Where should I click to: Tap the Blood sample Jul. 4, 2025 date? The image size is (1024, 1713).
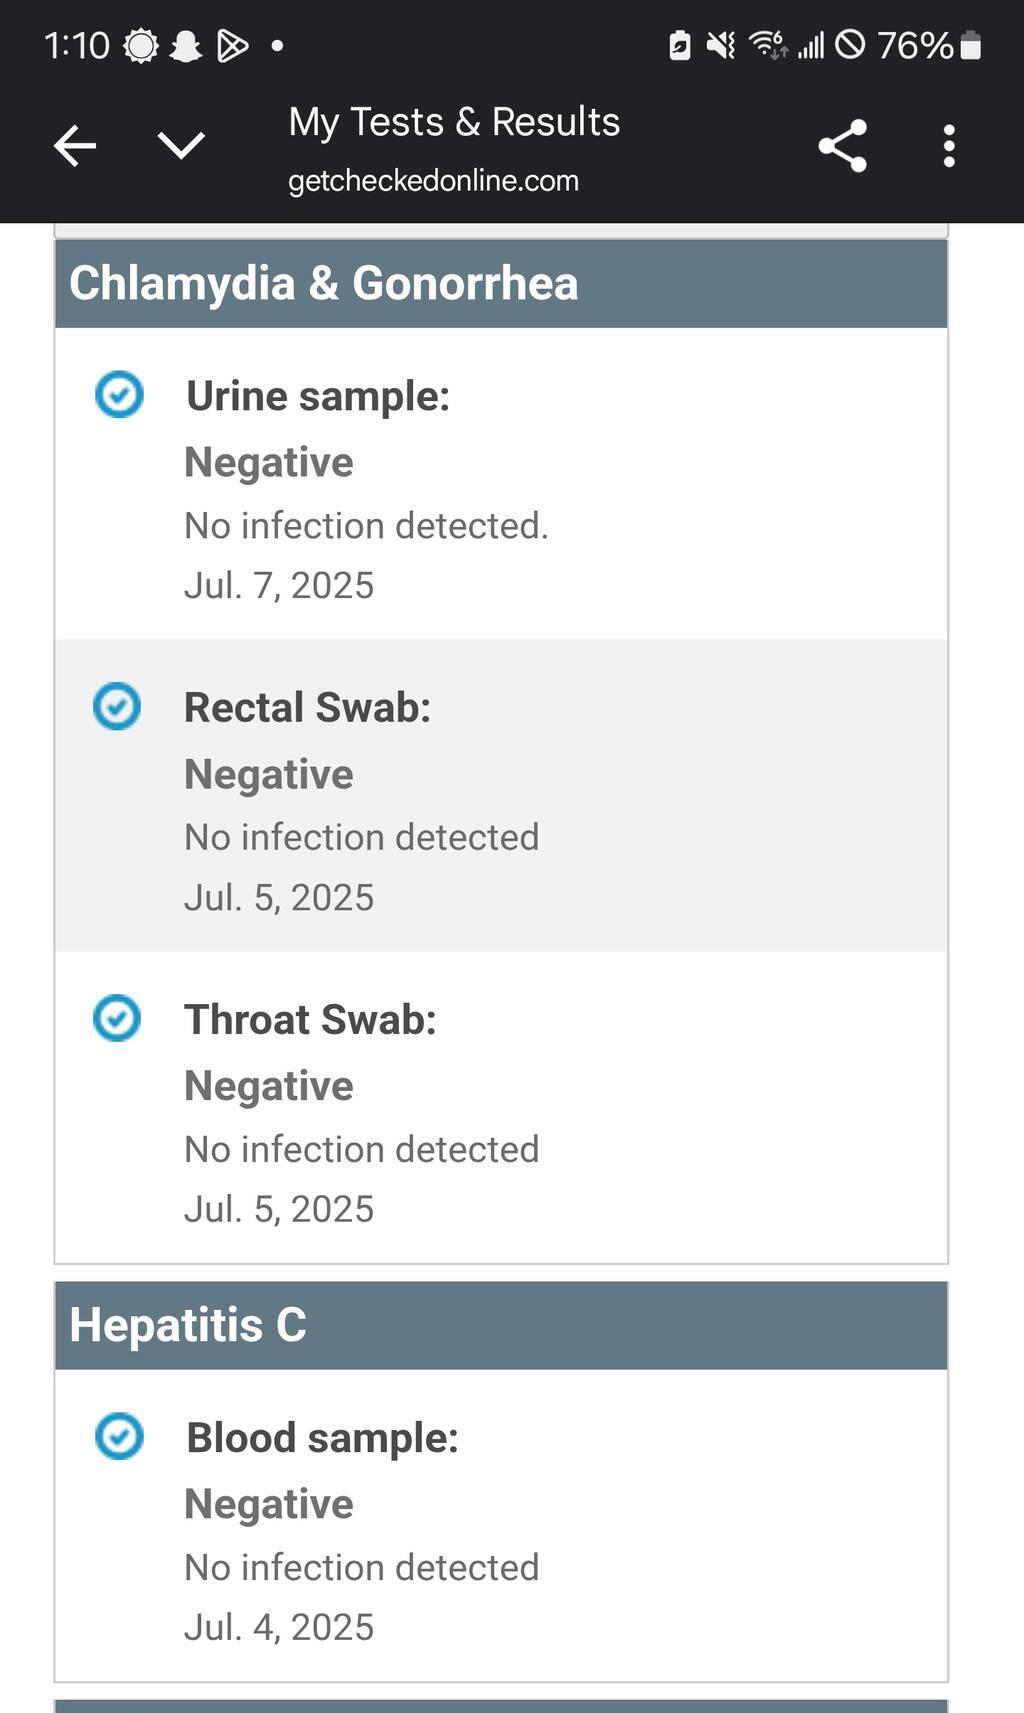coord(279,1627)
